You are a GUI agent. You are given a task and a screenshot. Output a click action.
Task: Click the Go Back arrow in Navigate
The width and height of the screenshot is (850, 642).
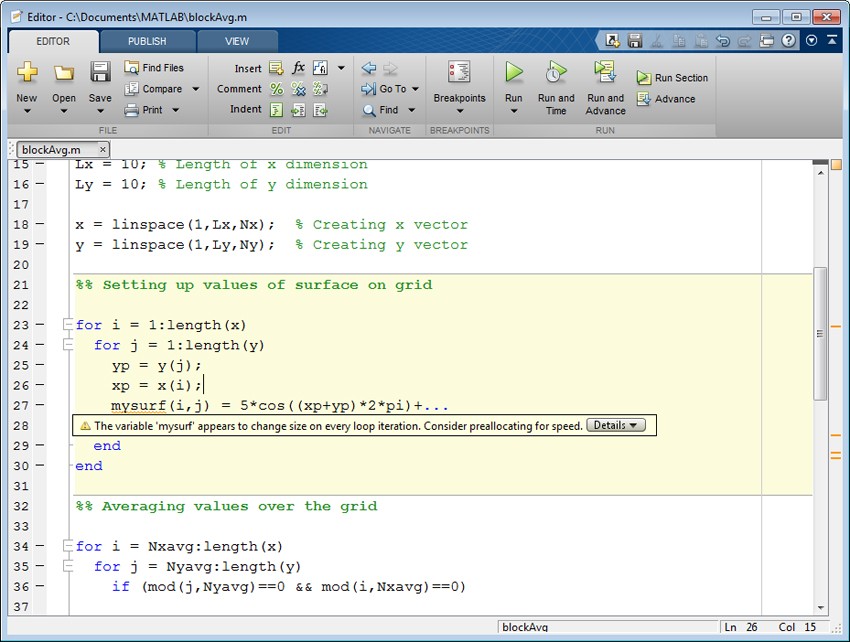coord(369,68)
